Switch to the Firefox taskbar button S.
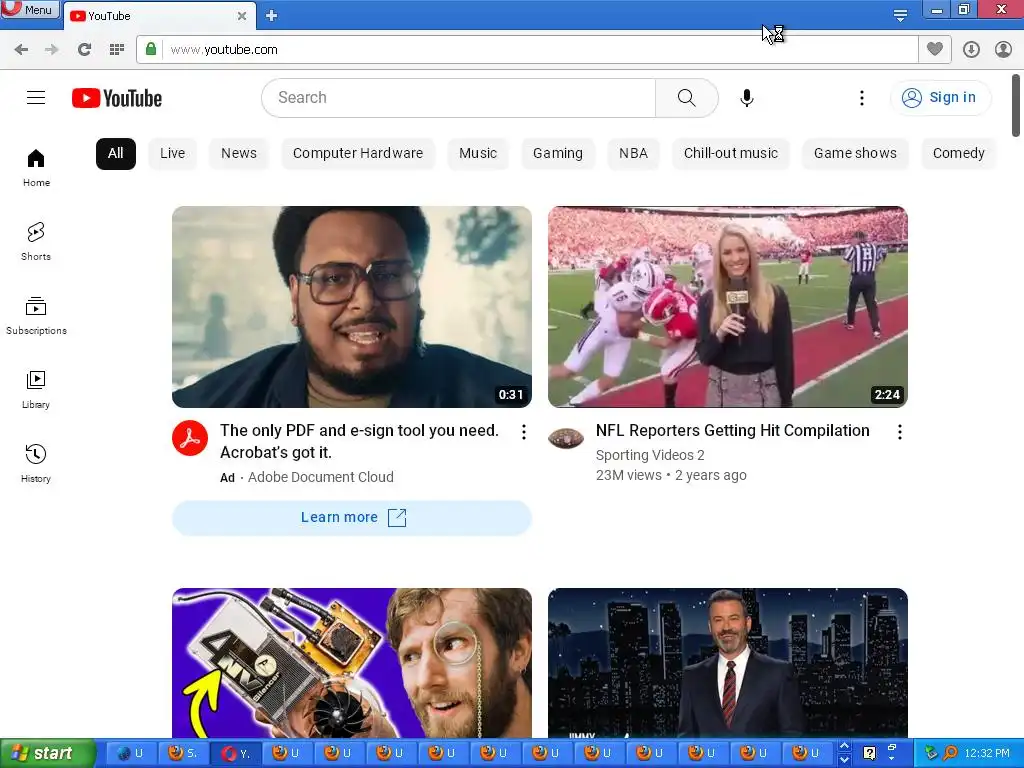This screenshot has width=1024, height=768. 184,754
